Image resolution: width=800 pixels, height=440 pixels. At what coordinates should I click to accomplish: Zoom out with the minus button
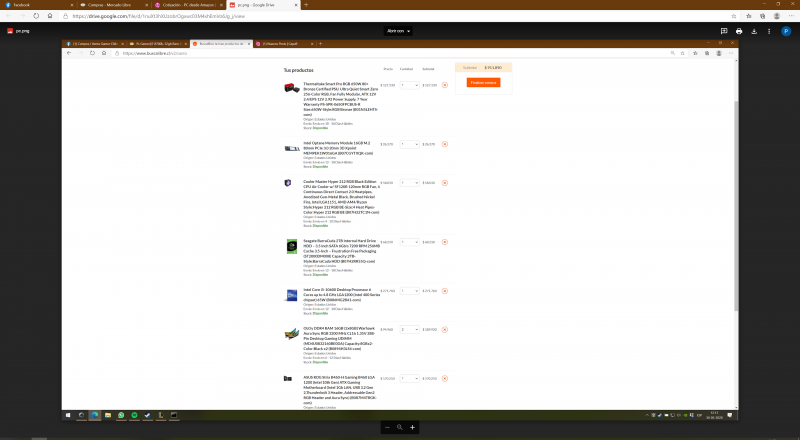(387, 427)
